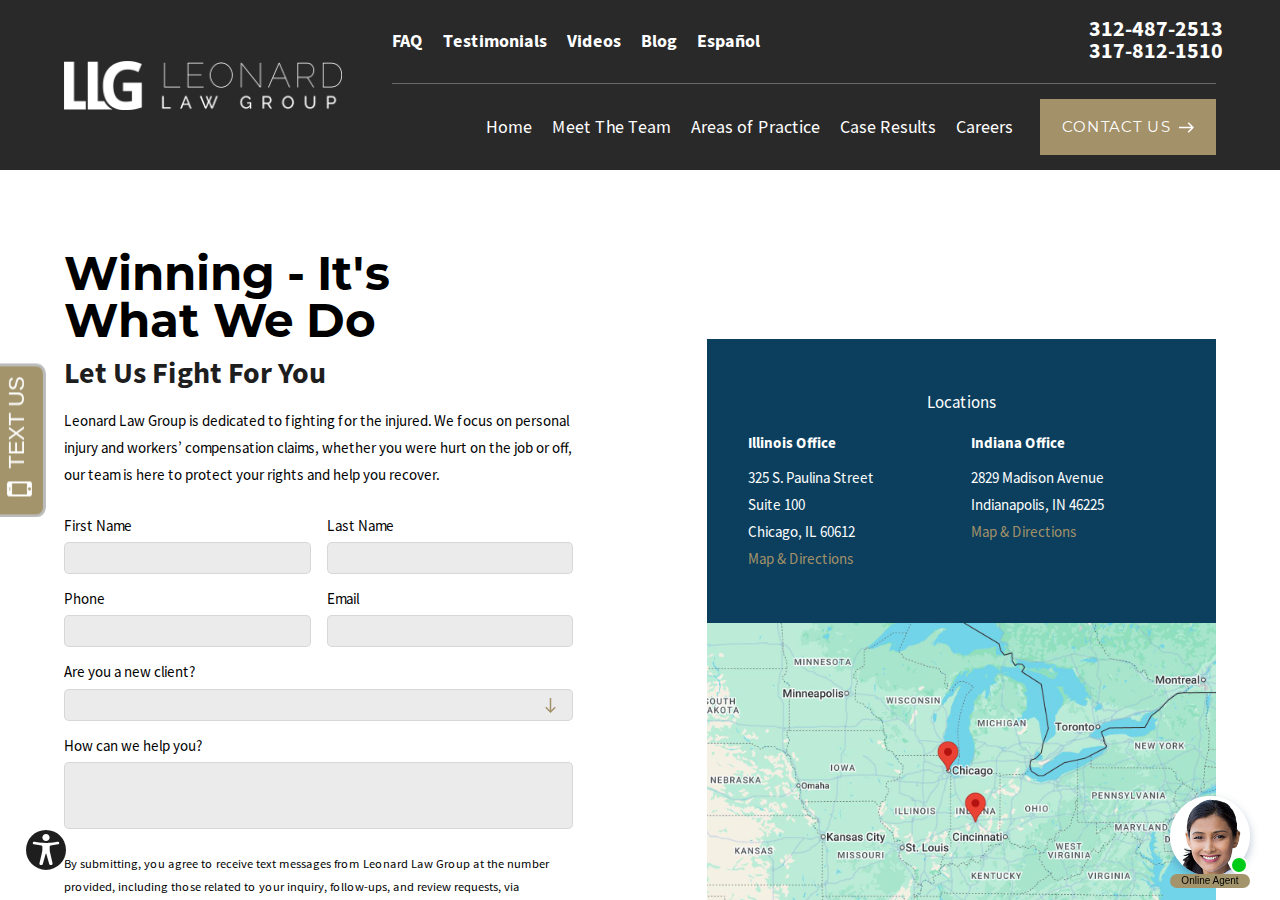The width and height of the screenshot is (1280, 900).
Task: Click the Chicago map pin
Action: [x=947, y=755]
